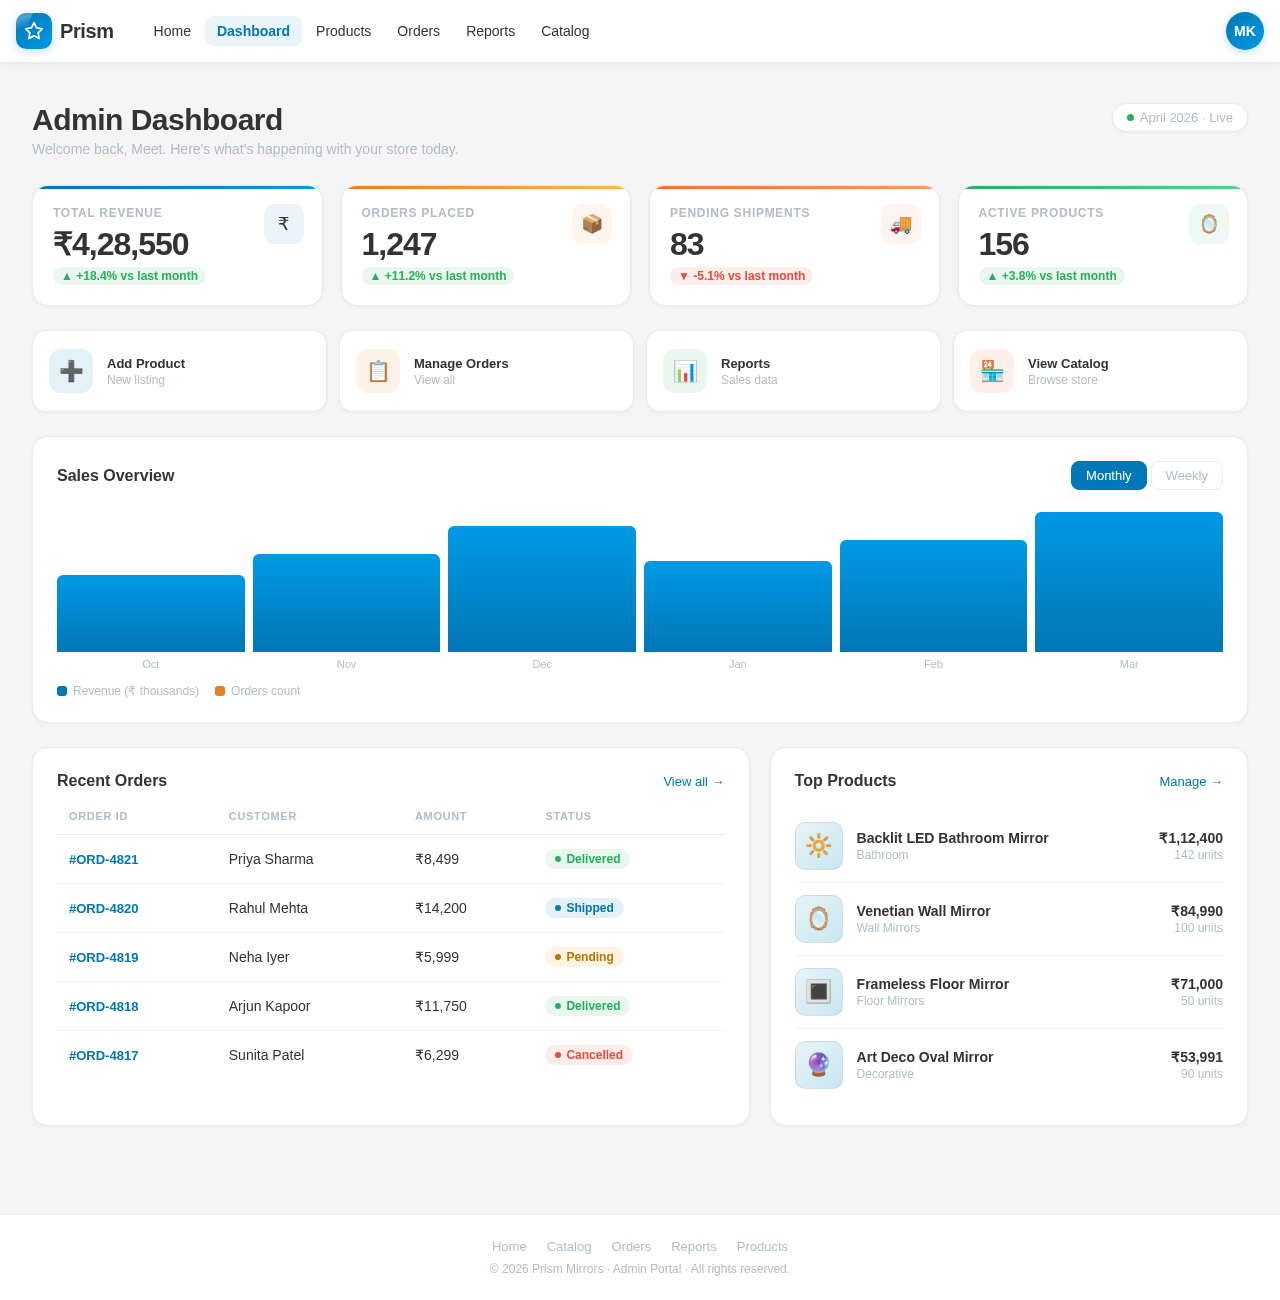
Task: Click the Prism star logo
Action: (33, 31)
